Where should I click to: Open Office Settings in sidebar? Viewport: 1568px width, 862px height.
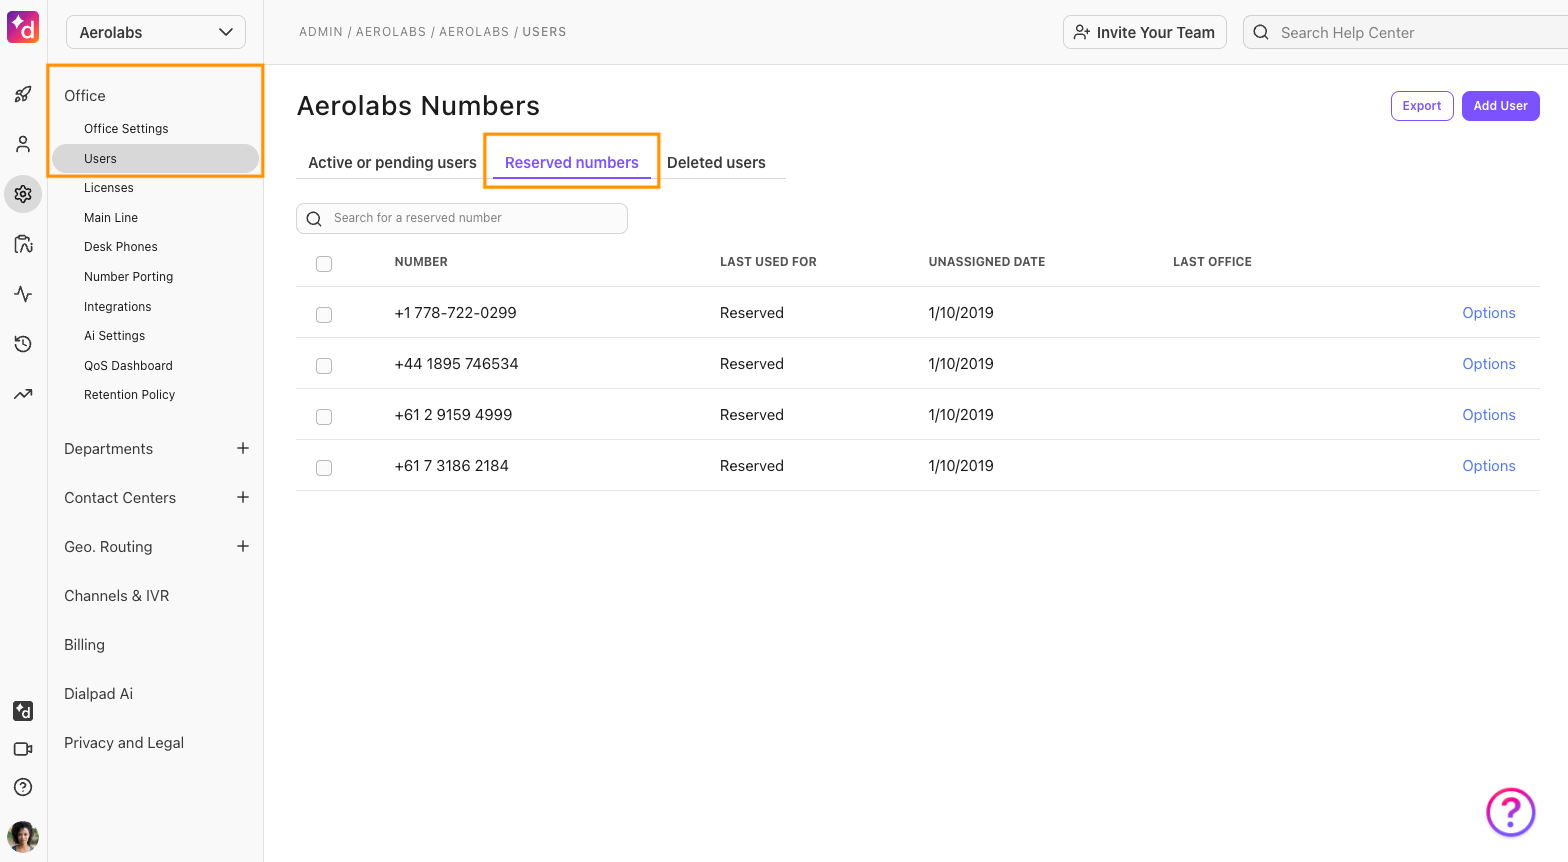click(126, 129)
